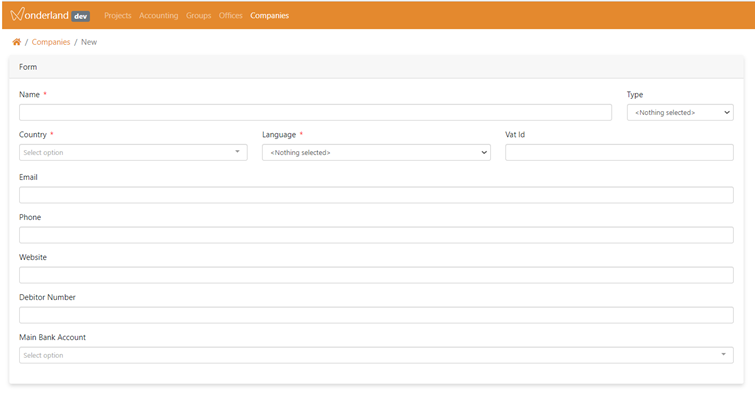This screenshot has width=755, height=395.
Task: Click the Debitor Number label
Action: [x=47, y=297]
